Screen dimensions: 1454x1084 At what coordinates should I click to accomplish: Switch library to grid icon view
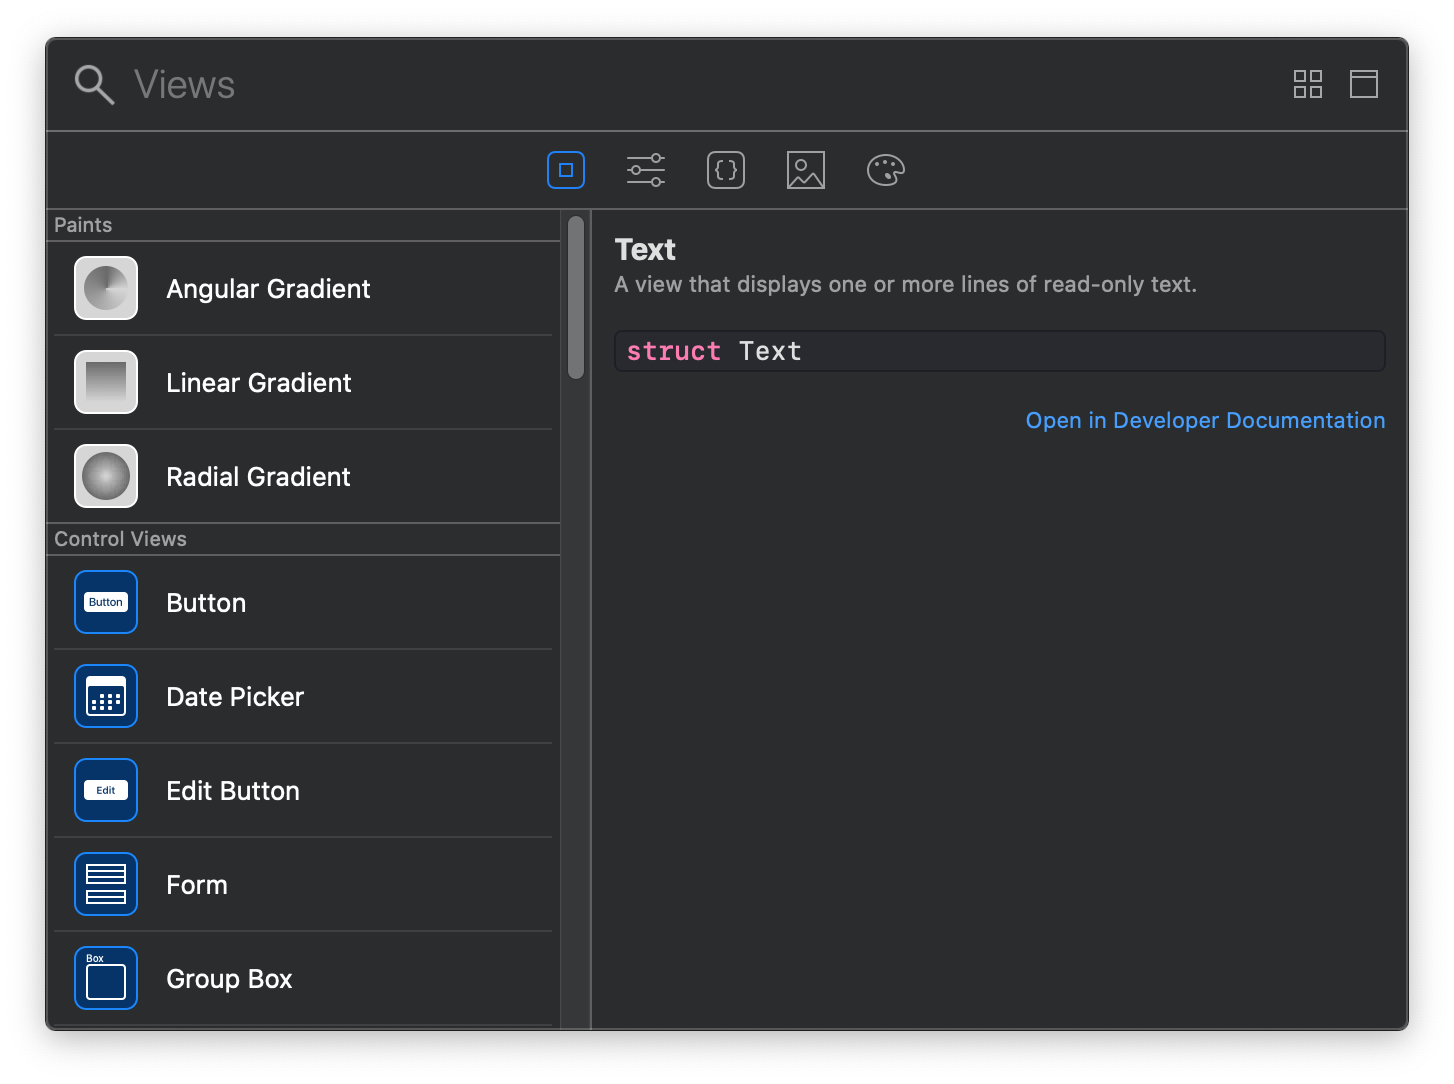click(x=1307, y=84)
